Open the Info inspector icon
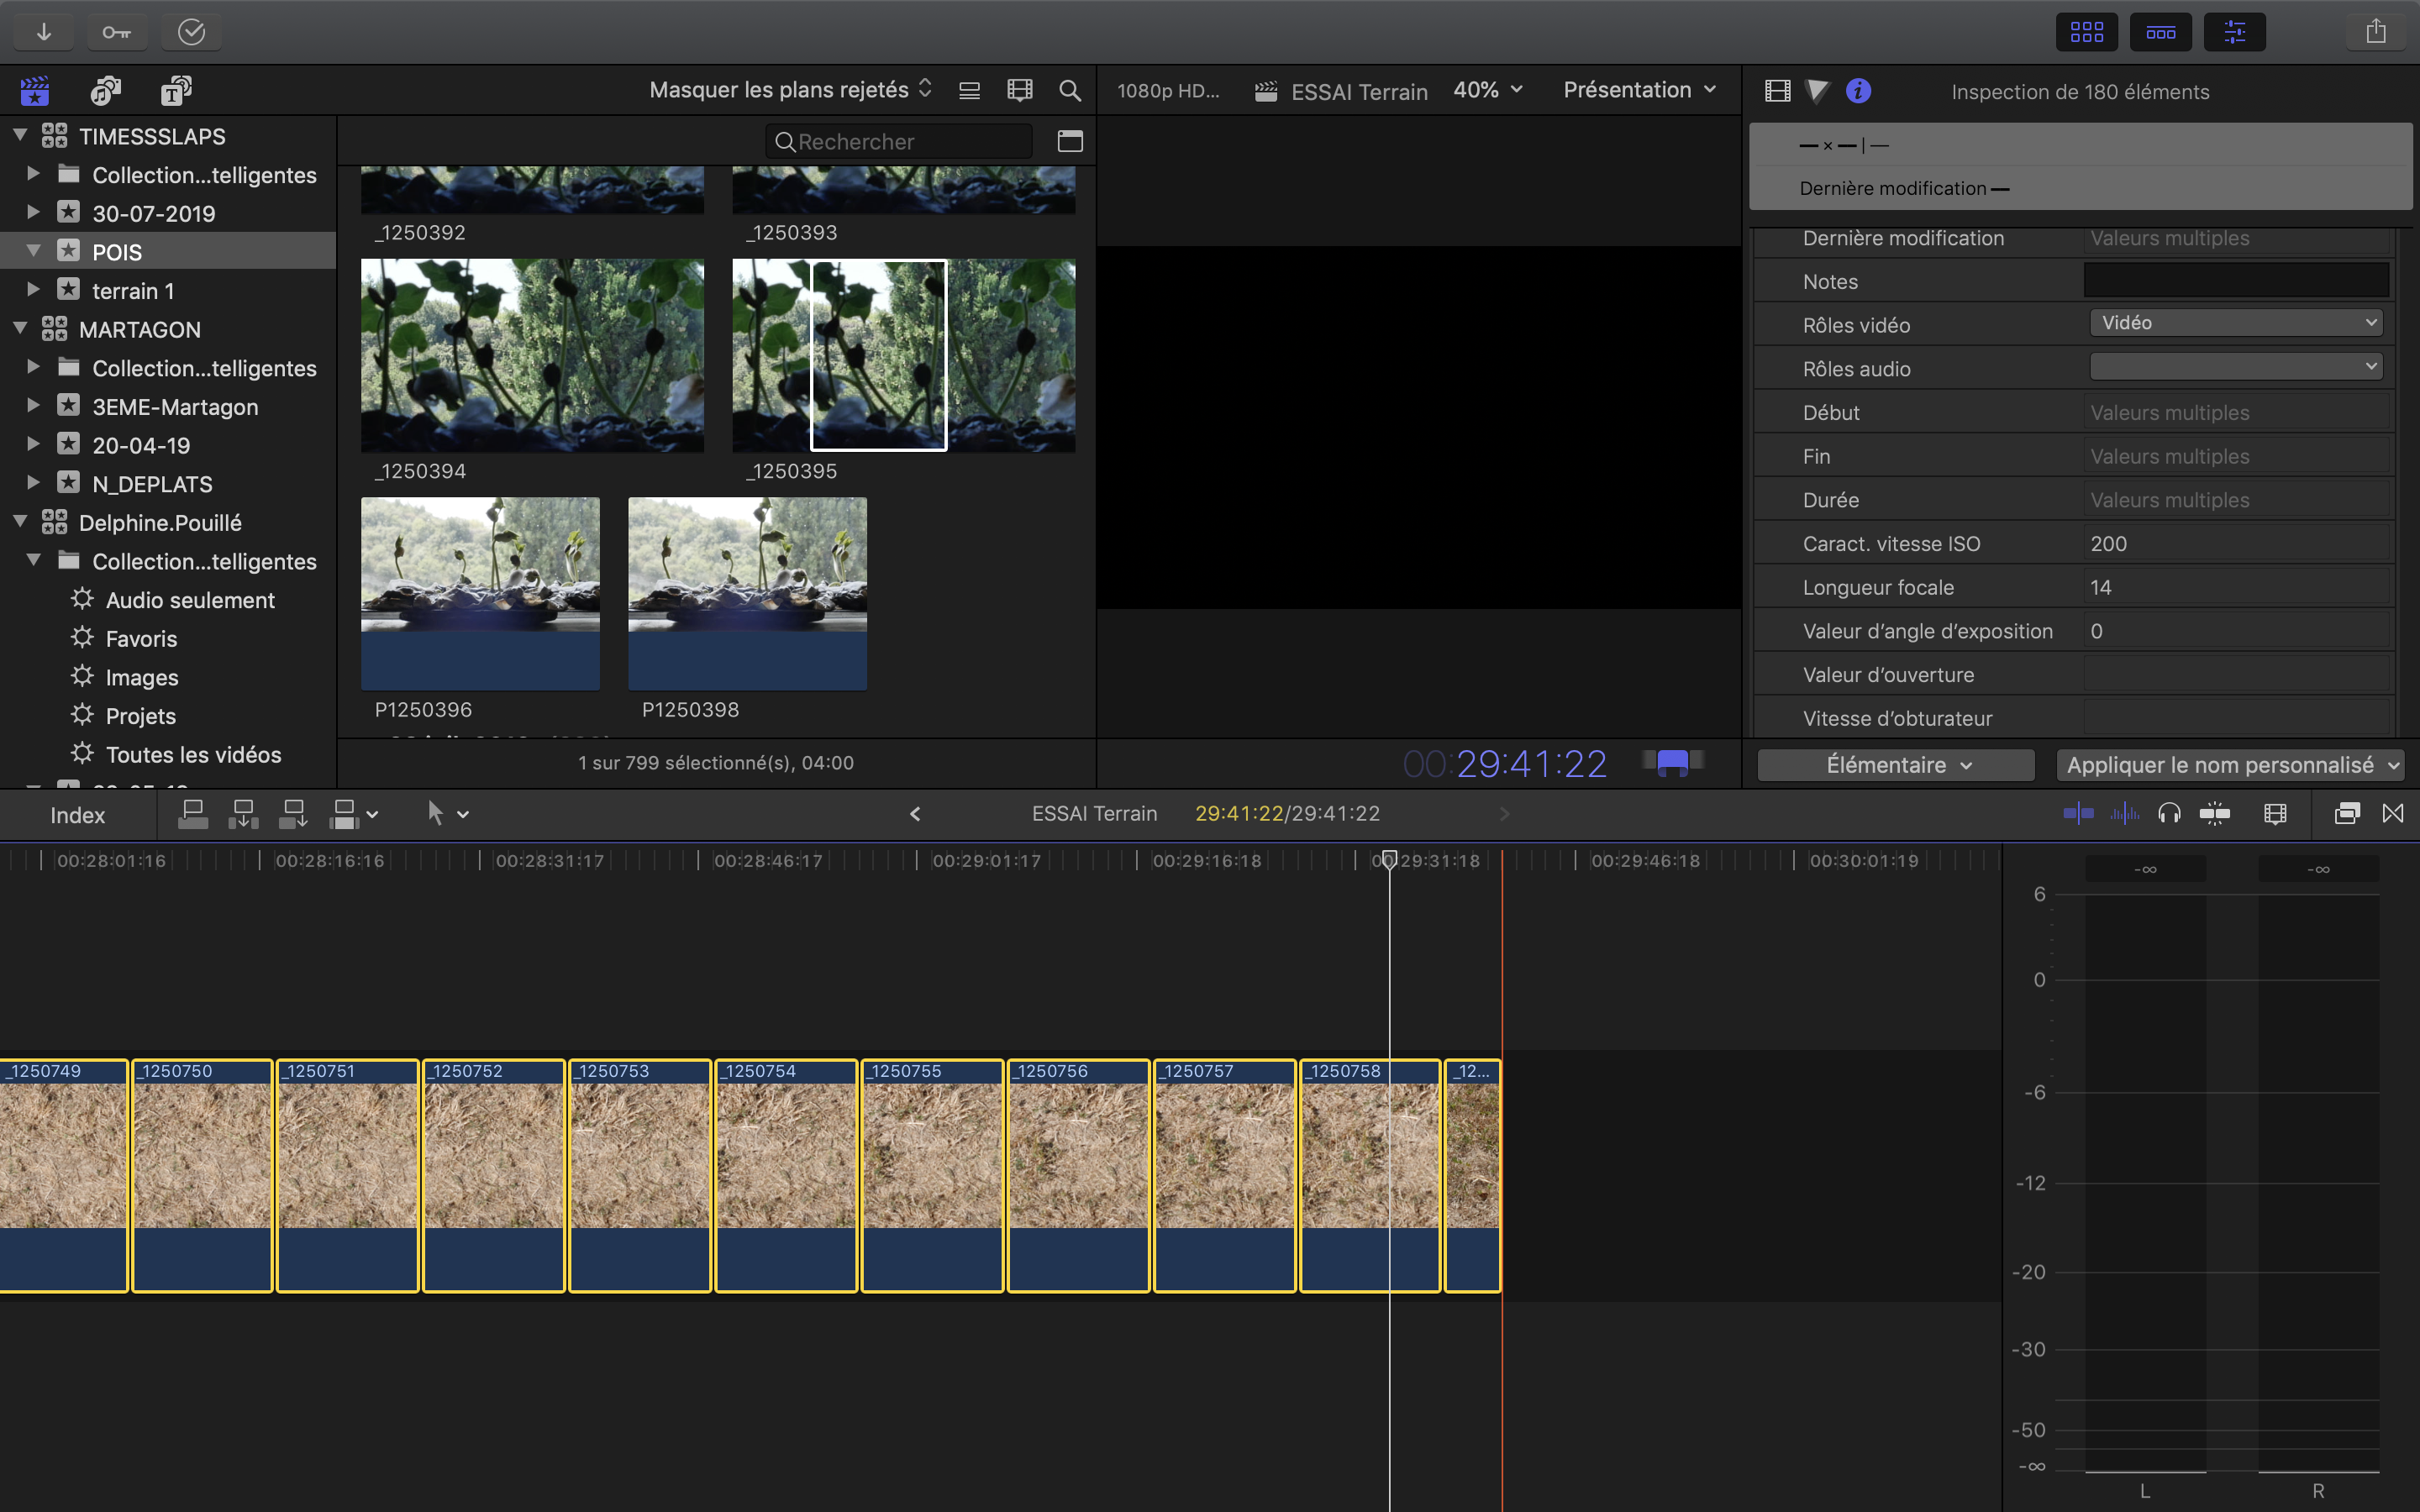 [x=1858, y=91]
